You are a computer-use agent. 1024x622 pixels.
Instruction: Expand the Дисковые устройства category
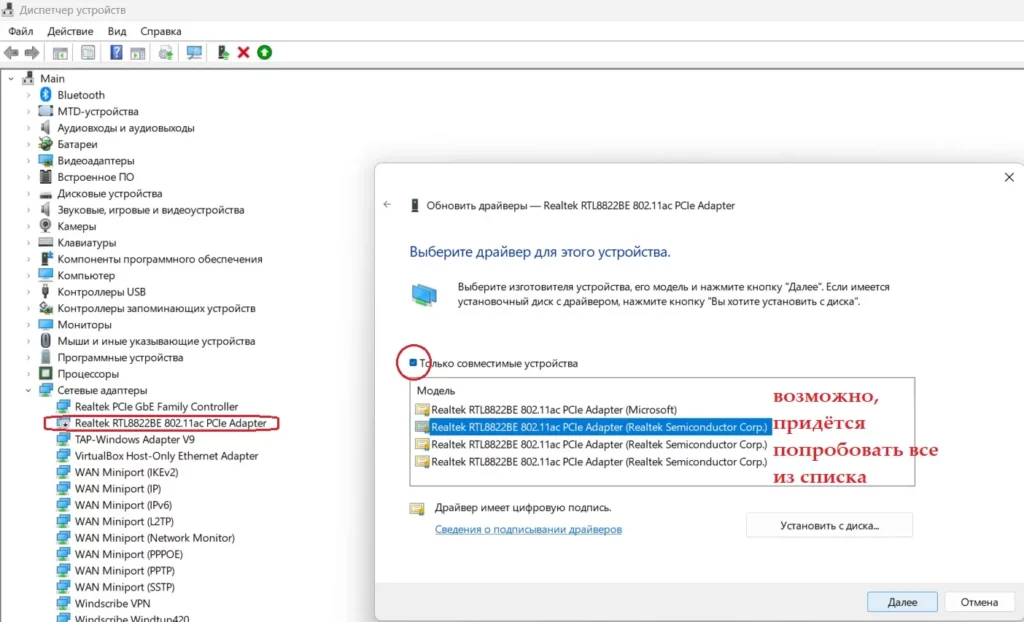coord(28,193)
